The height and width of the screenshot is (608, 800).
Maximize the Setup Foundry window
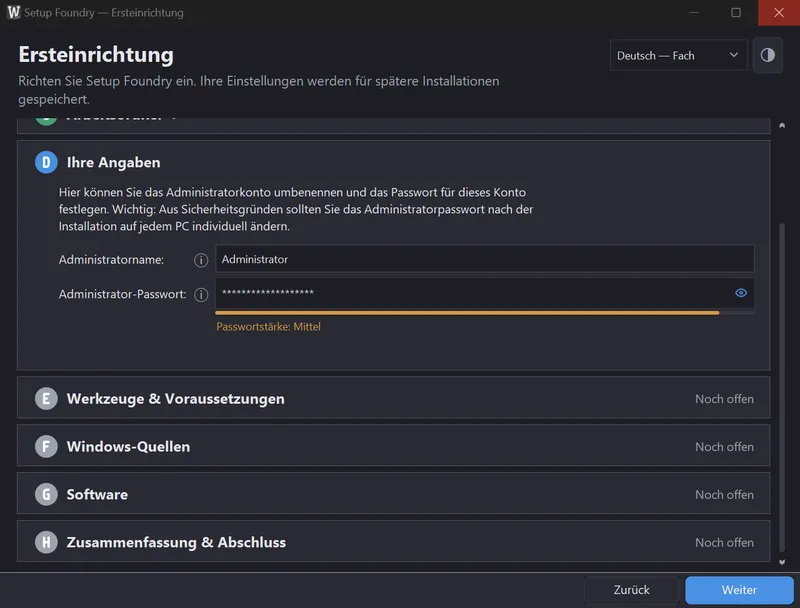736,13
